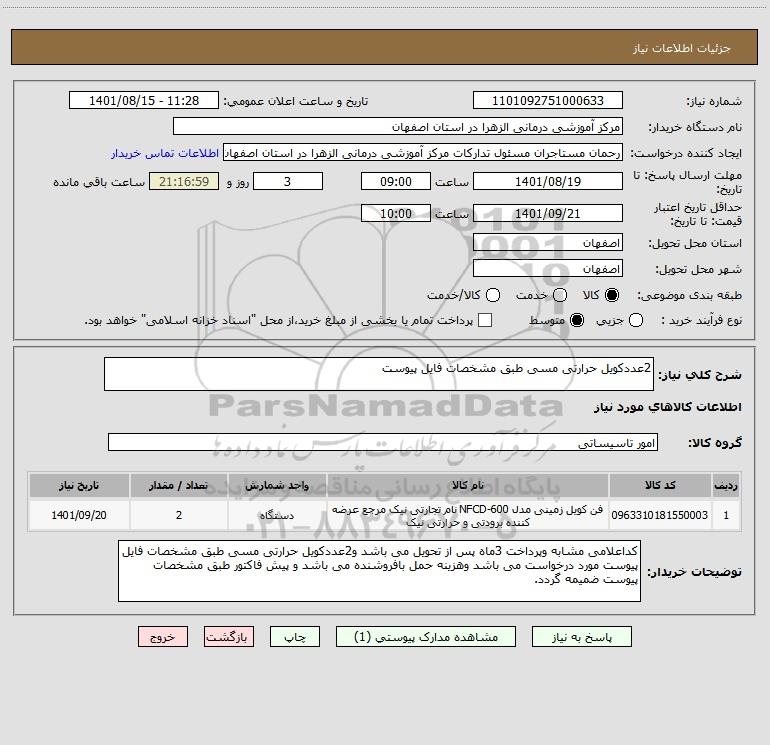Click the تعداد / مقدار column header

[179, 485]
